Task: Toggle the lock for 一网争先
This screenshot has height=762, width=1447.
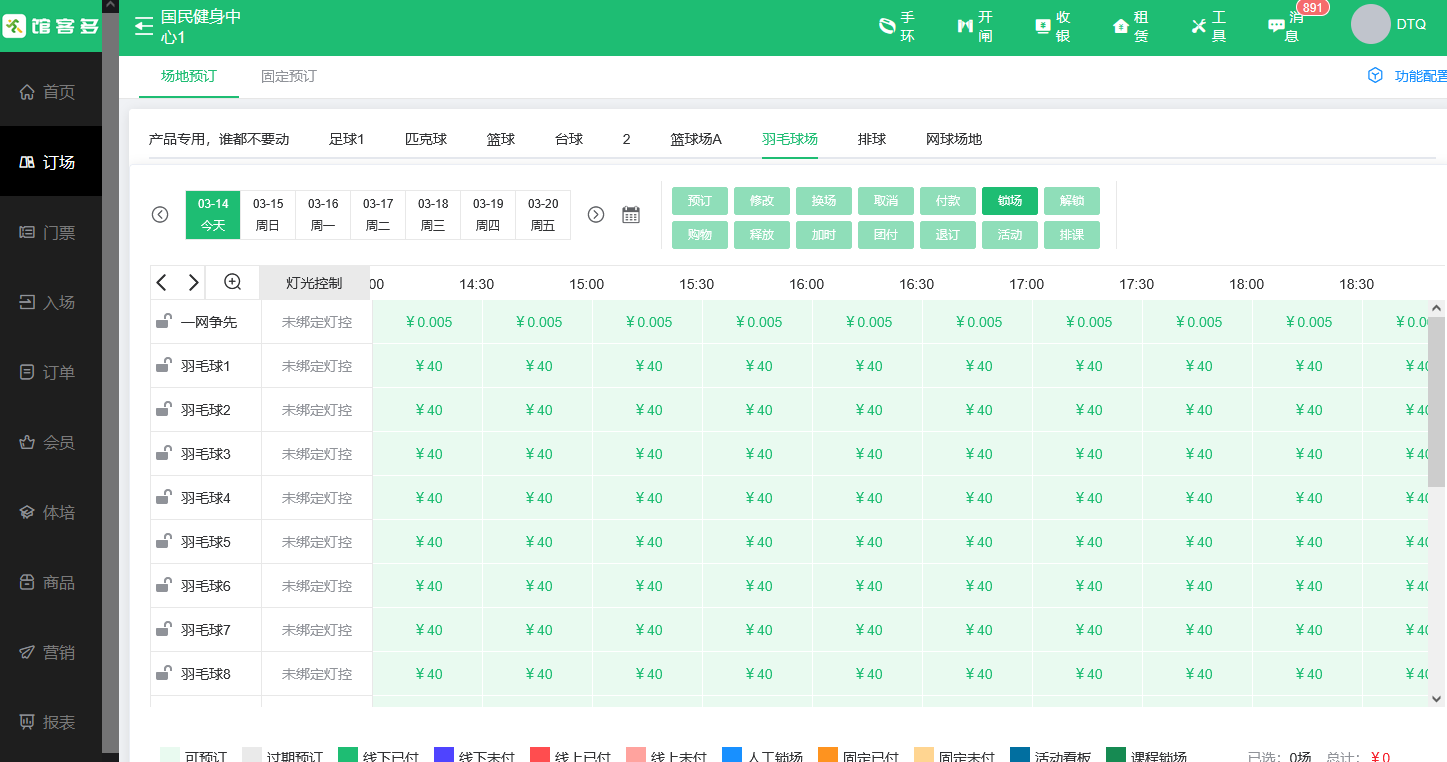Action: (x=162, y=321)
